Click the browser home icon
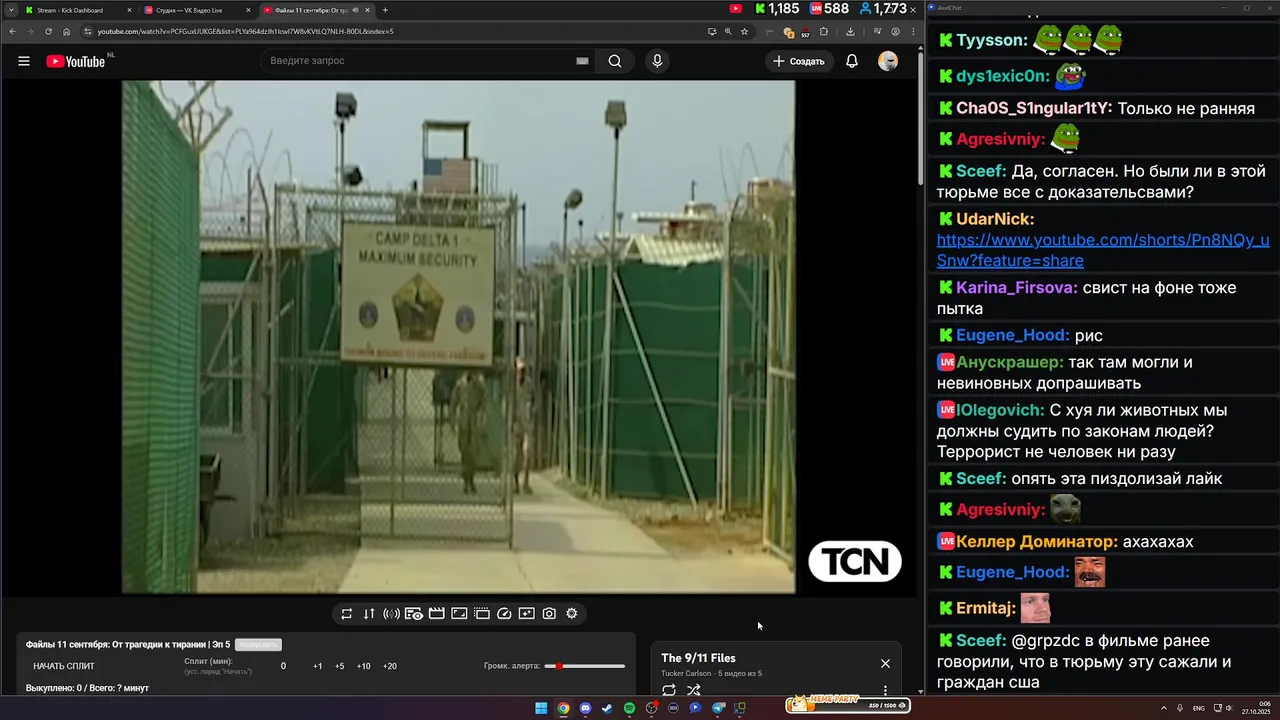The height and width of the screenshot is (720, 1280). 66,31
